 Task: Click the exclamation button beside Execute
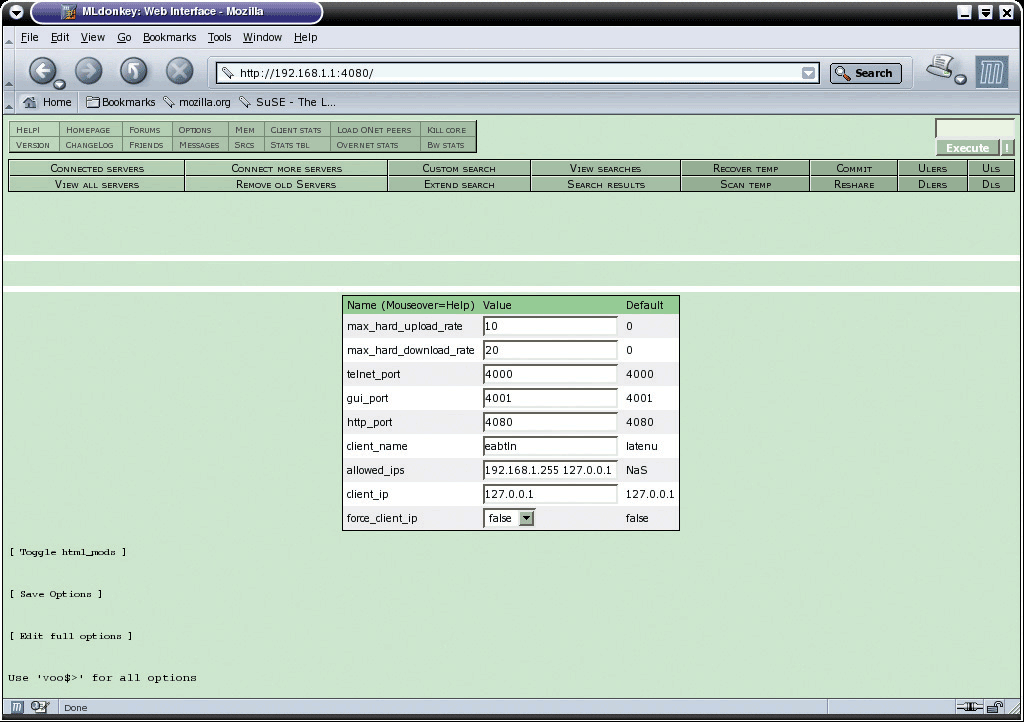[1007, 148]
